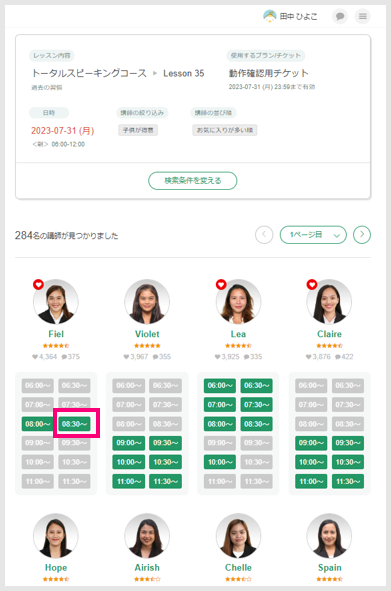This screenshot has width=391, height=591.
Task: Click the Spain name link
Action: tap(329, 568)
